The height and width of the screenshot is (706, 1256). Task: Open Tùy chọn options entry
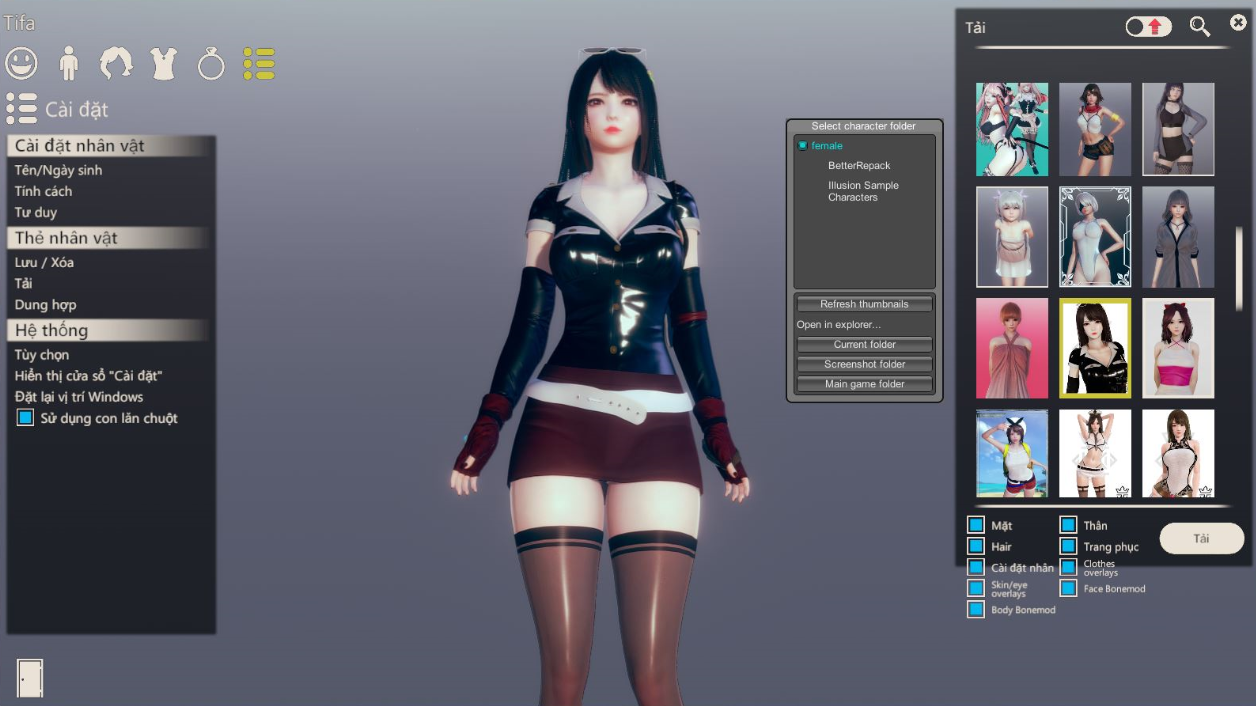point(42,354)
